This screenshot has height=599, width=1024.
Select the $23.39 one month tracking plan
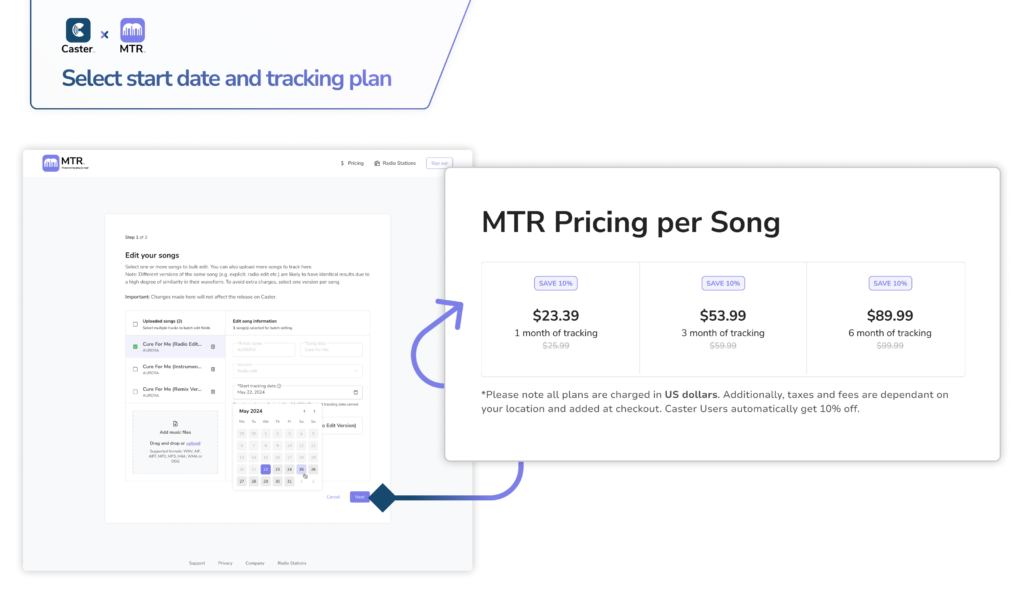[x=560, y=319]
